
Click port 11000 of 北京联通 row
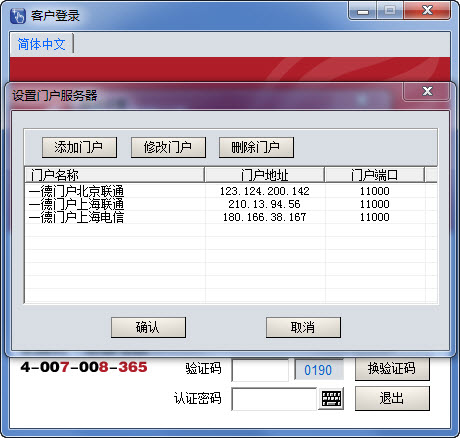[x=375, y=191]
